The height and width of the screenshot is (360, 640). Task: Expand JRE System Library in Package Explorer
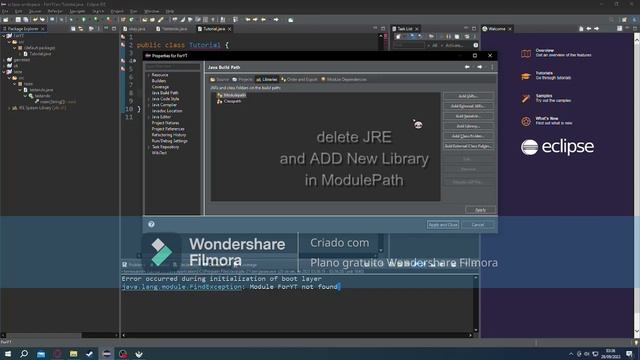[x=9, y=108]
